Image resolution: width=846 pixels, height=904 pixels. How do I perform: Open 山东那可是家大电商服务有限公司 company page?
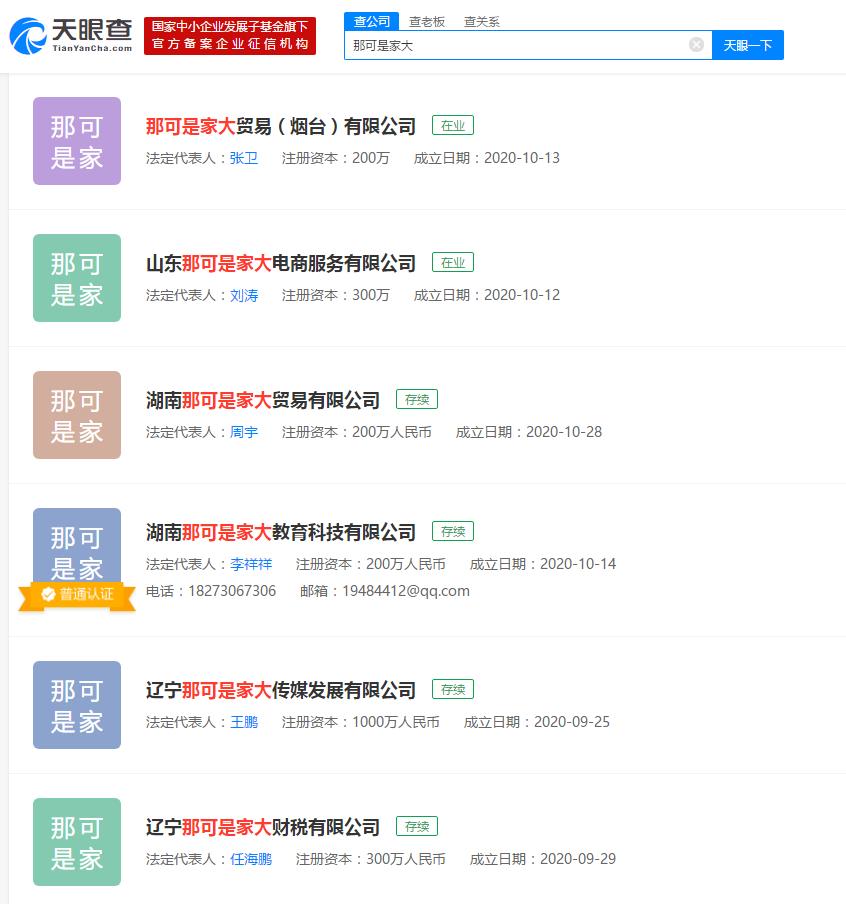pos(280,263)
